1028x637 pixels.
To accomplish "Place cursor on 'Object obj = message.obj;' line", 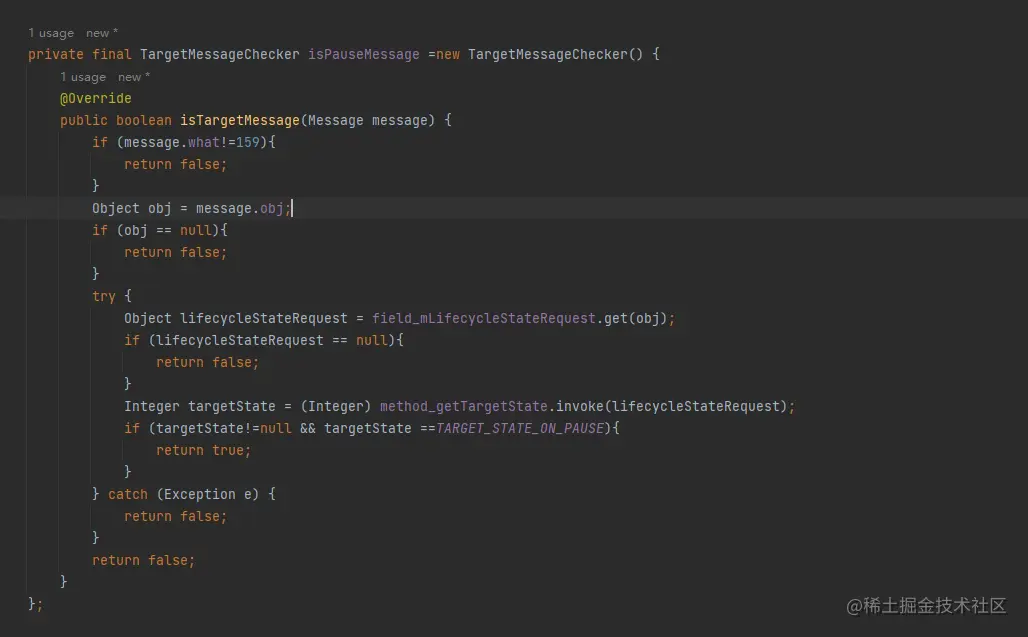I will tap(191, 208).
